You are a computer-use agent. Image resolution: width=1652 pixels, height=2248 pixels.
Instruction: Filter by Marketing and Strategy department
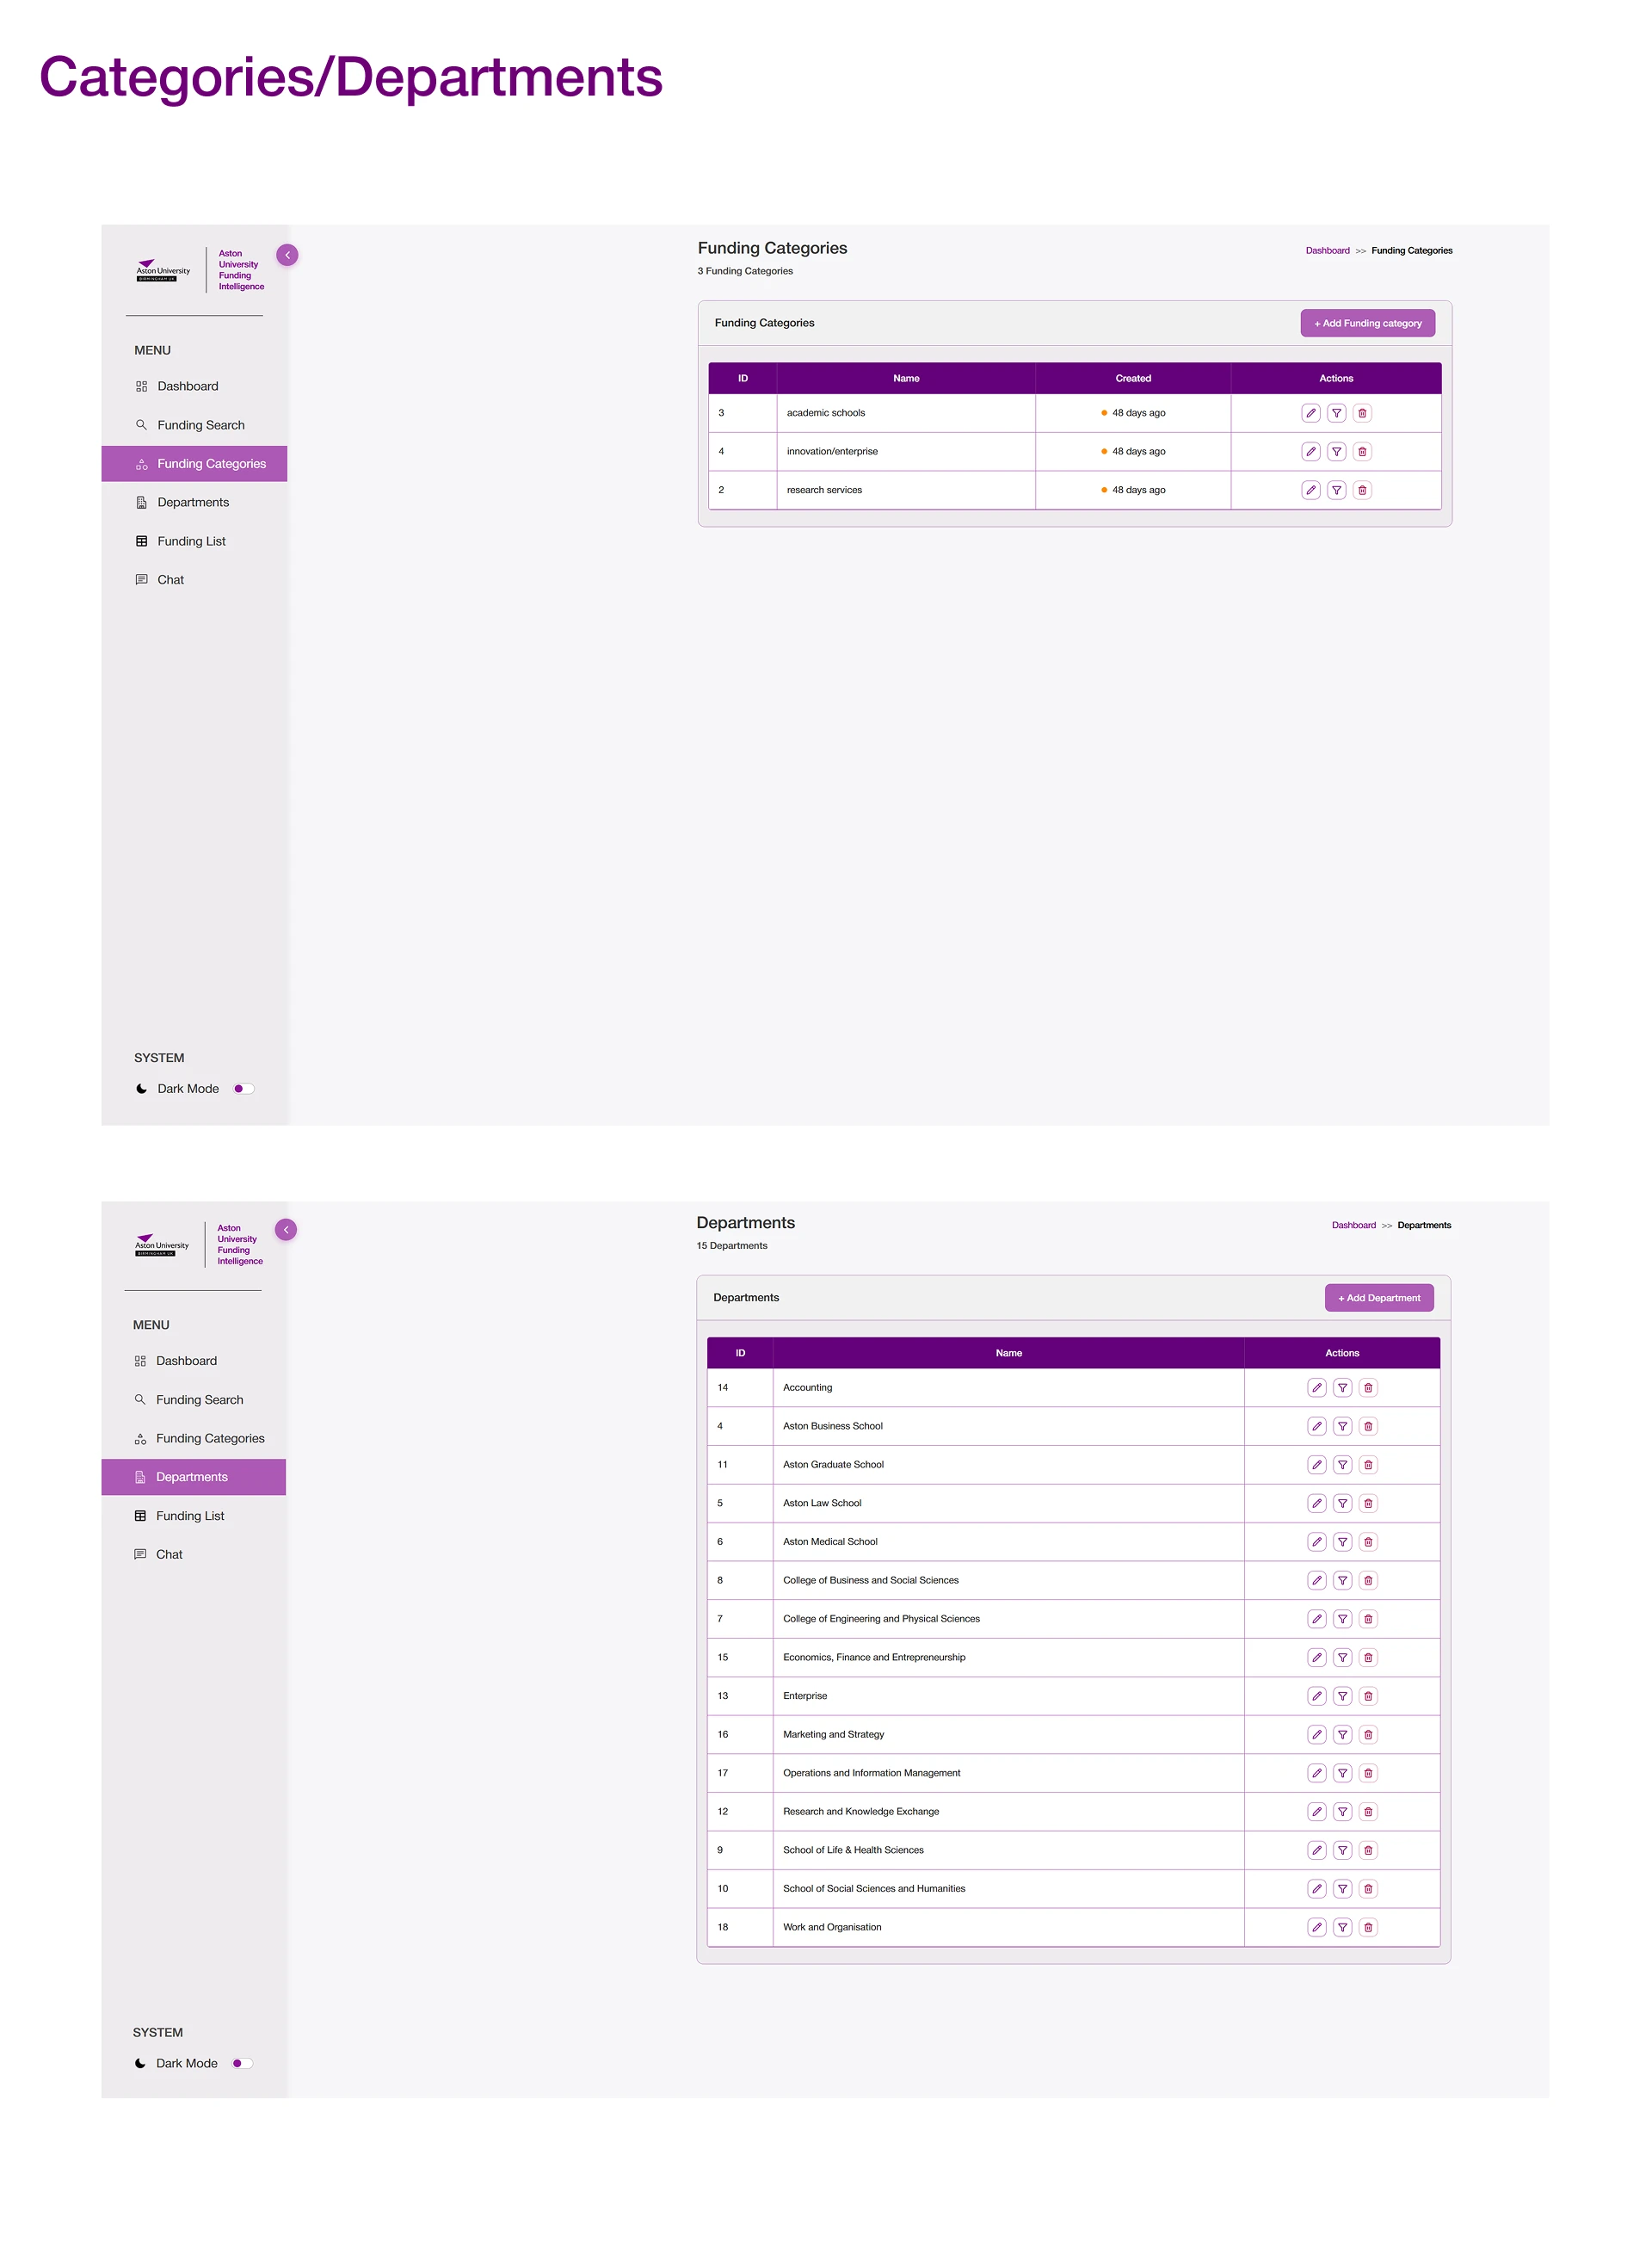pyautogui.click(x=1342, y=1734)
